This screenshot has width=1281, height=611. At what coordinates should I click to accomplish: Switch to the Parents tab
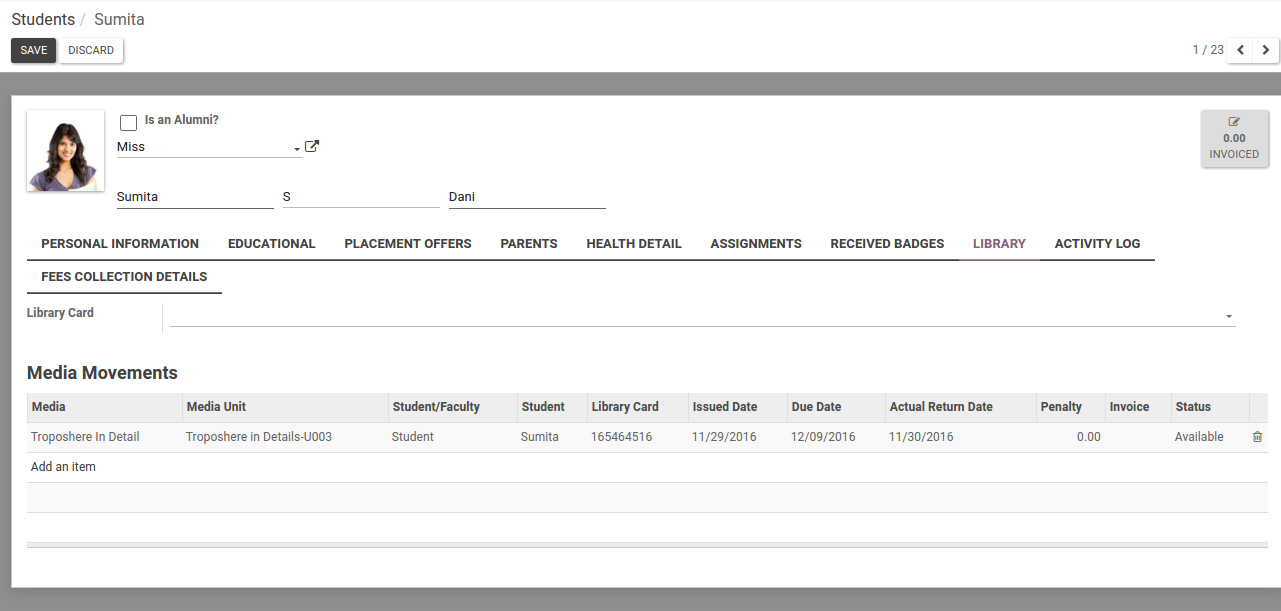click(529, 244)
